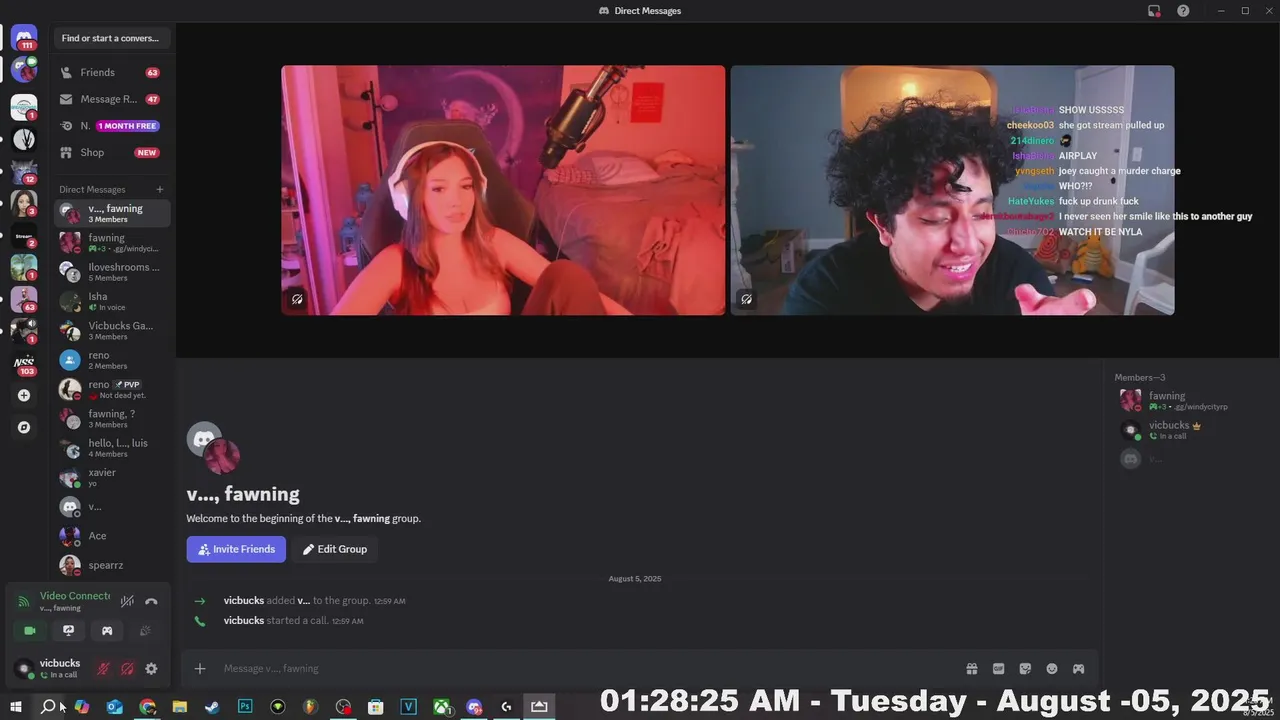Open Nitro 1 MONTH FREE item
Screen dimensions: 1280x720
112,126
